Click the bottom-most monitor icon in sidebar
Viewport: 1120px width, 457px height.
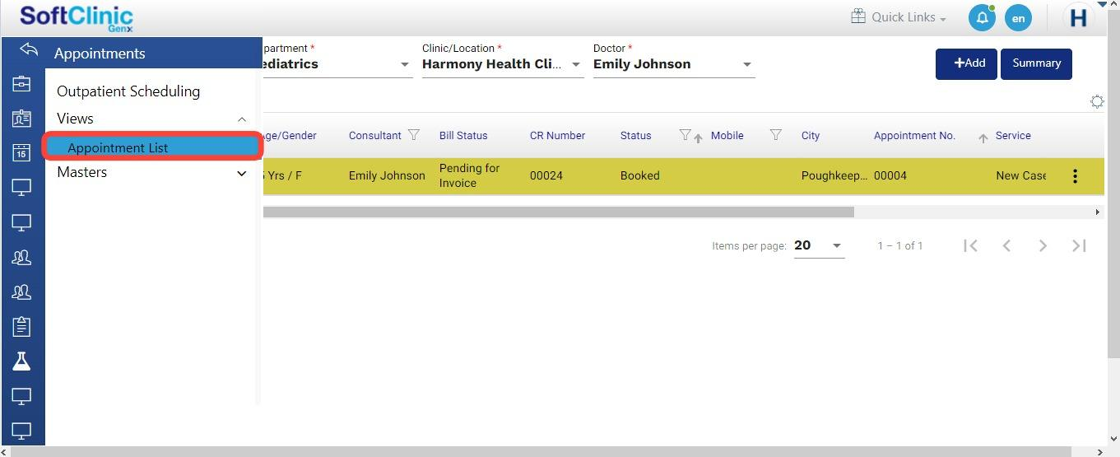pos(21,431)
